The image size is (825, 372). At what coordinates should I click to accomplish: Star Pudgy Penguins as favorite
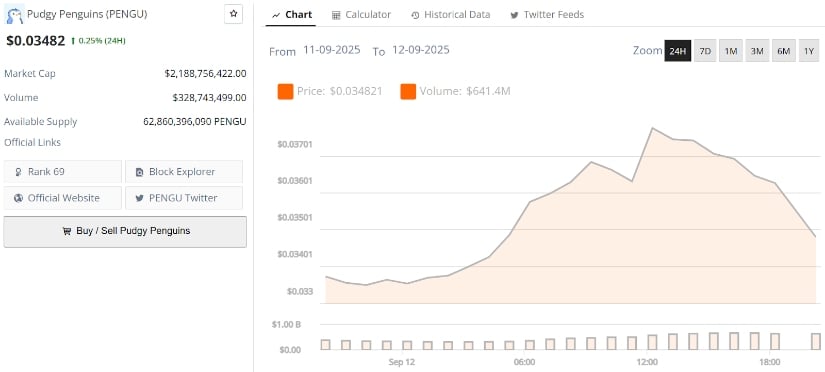[x=234, y=14]
